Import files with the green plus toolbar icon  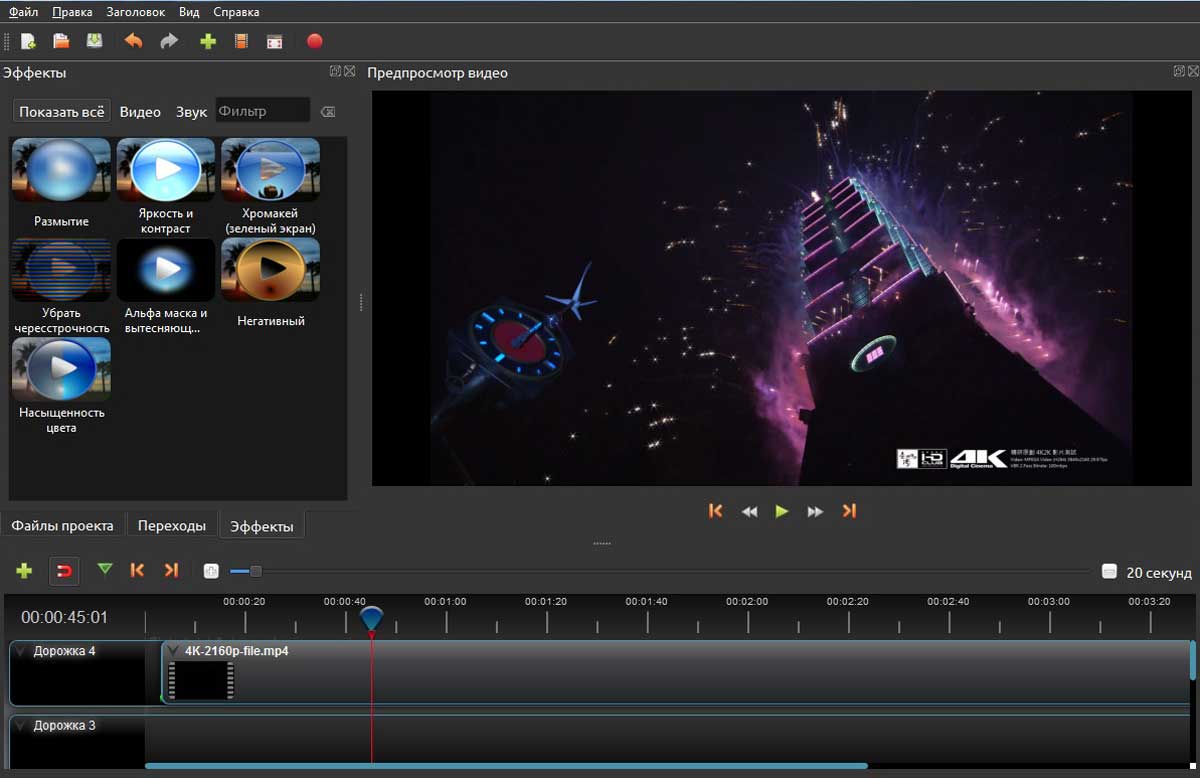(x=208, y=41)
